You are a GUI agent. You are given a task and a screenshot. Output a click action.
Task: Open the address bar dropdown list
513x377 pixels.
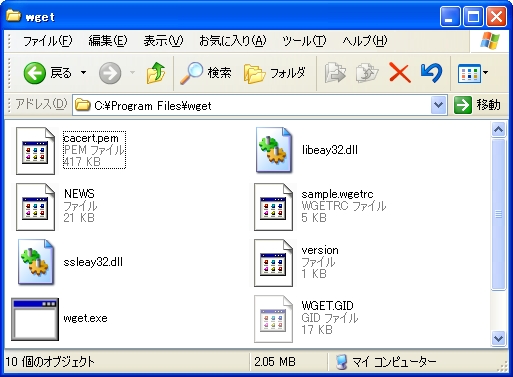[438, 105]
